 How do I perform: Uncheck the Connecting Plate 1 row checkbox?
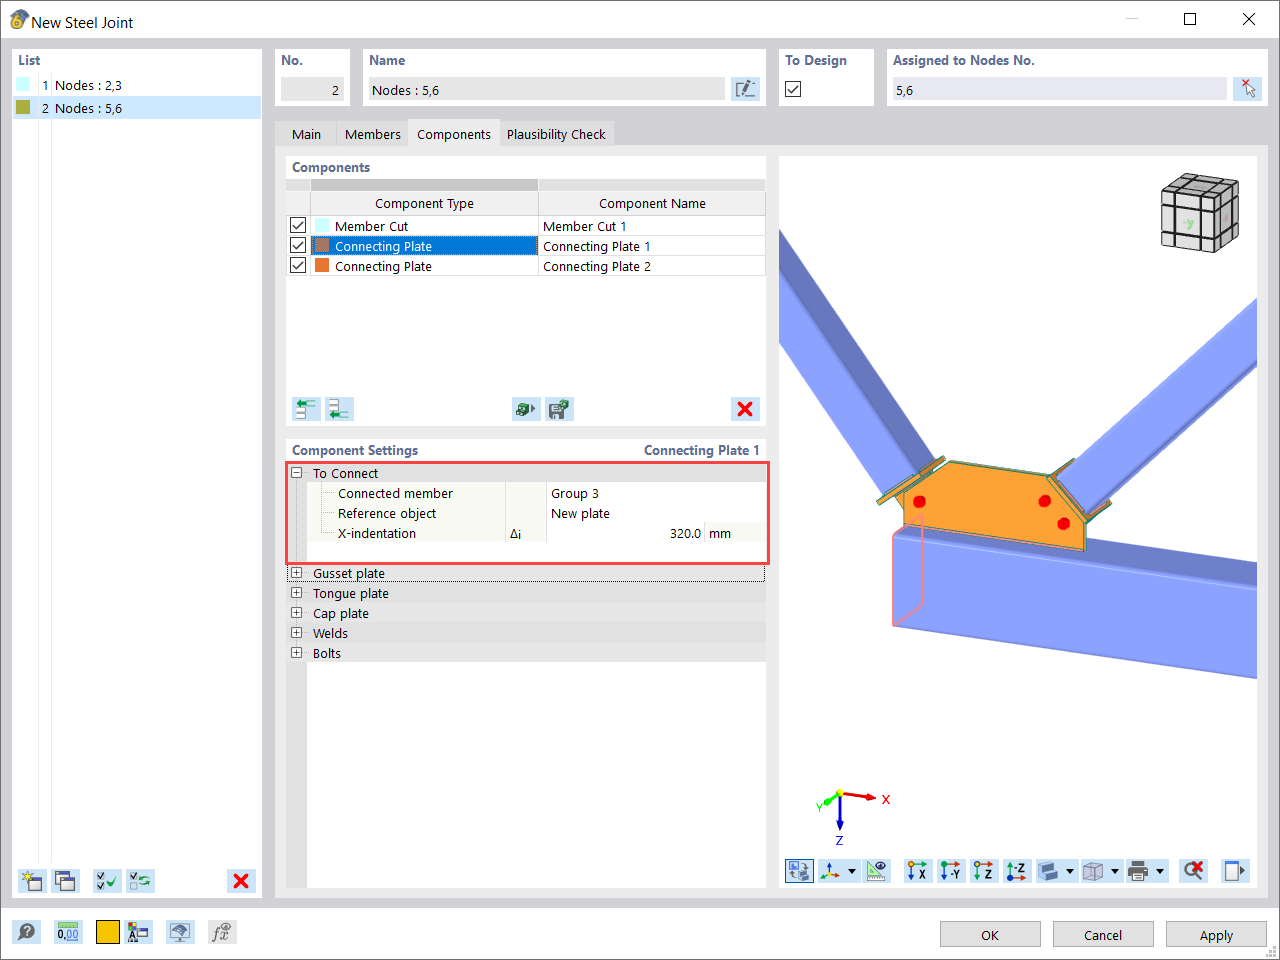tap(298, 246)
